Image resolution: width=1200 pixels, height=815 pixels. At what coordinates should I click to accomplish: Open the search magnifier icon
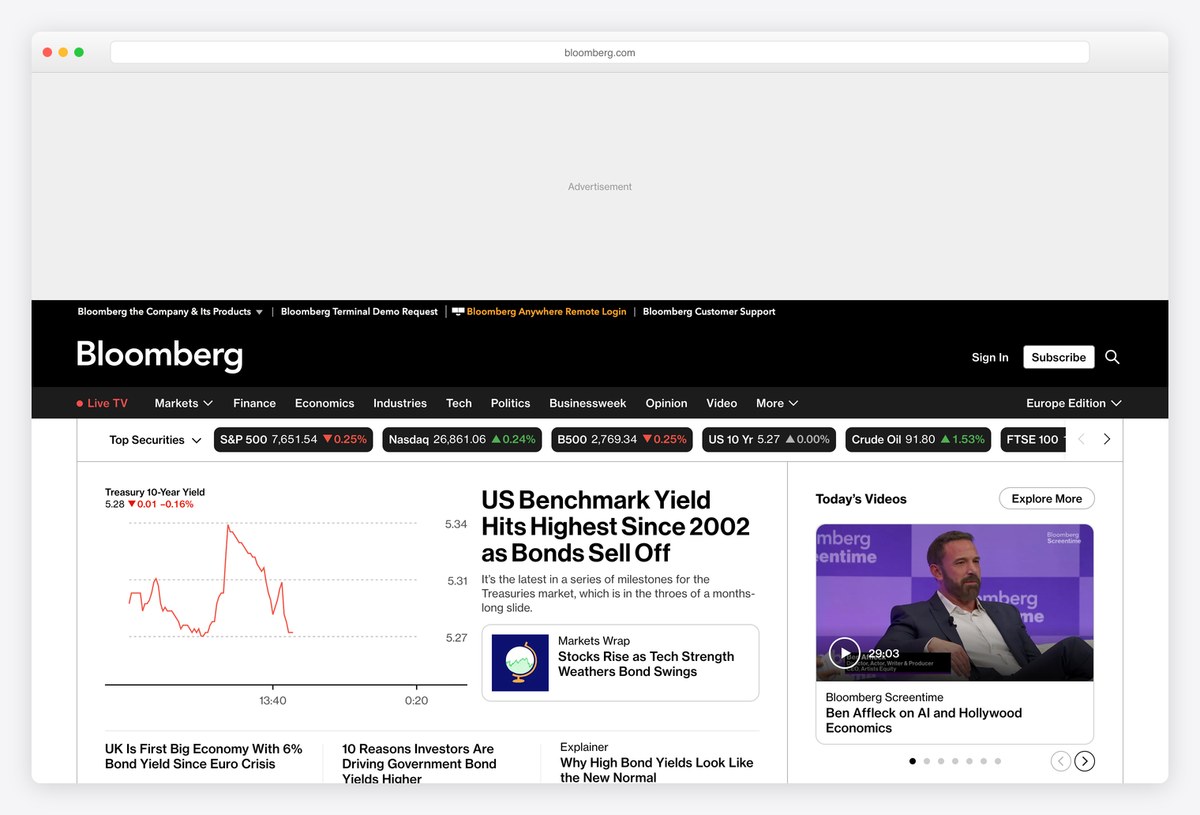[1112, 357]
